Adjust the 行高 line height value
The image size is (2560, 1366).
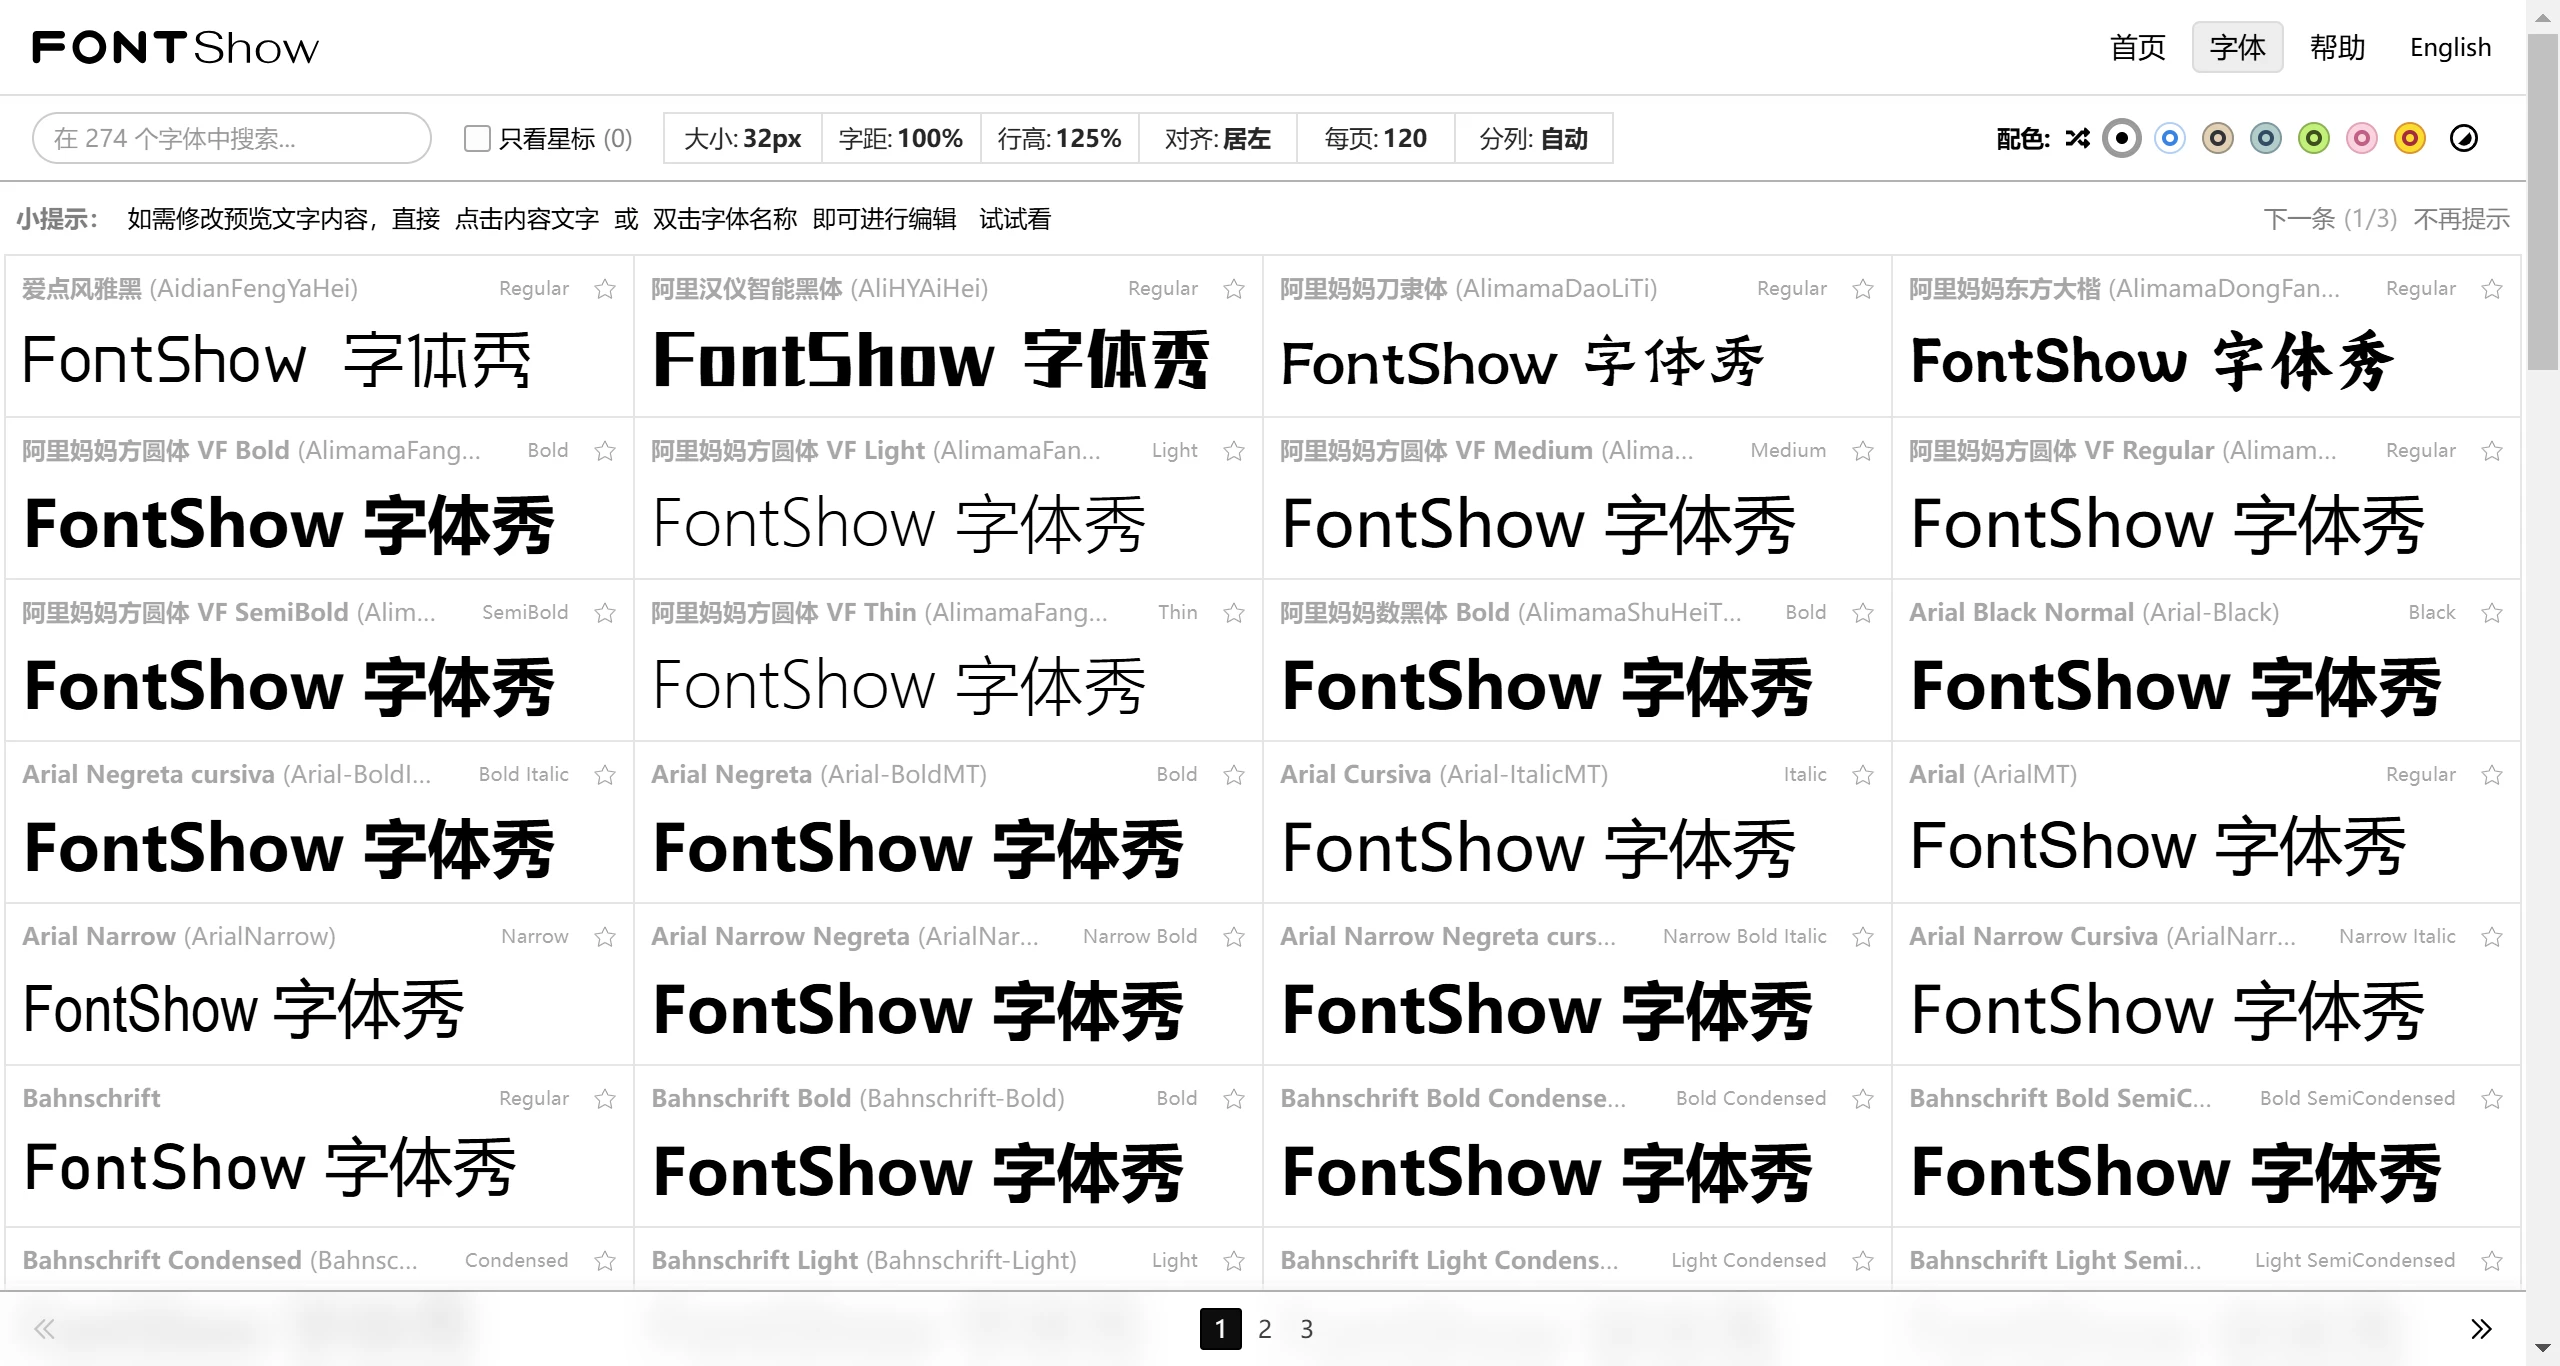point(1059,138)
